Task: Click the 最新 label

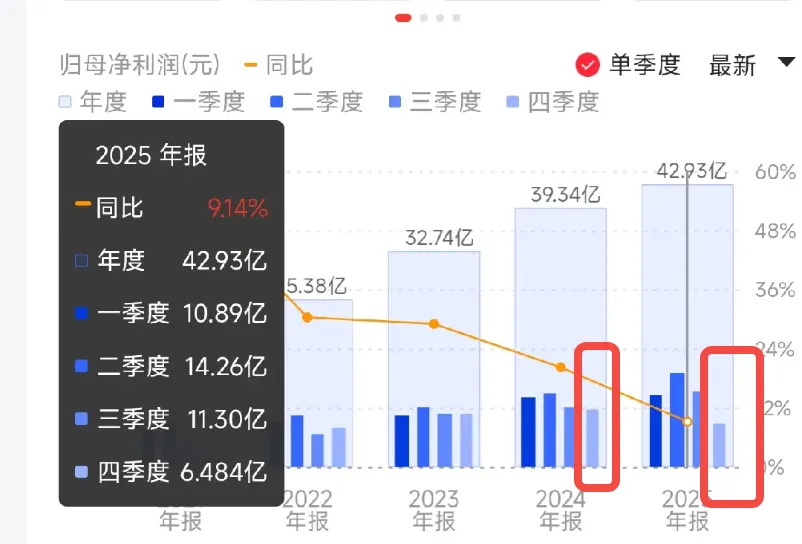Action: click(732, 65)
